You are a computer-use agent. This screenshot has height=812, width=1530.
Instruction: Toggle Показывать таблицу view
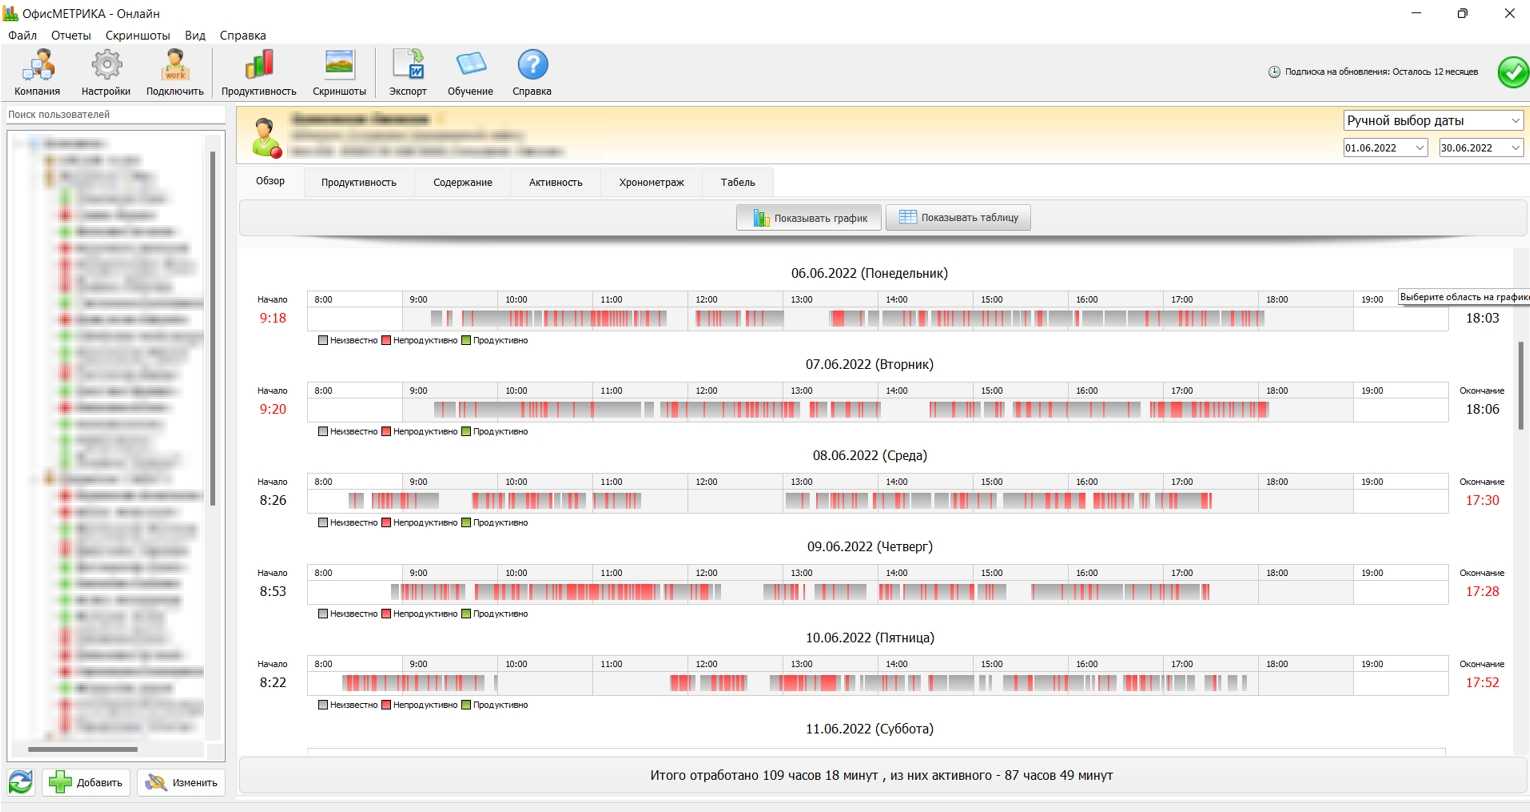[x=958, y=218]
